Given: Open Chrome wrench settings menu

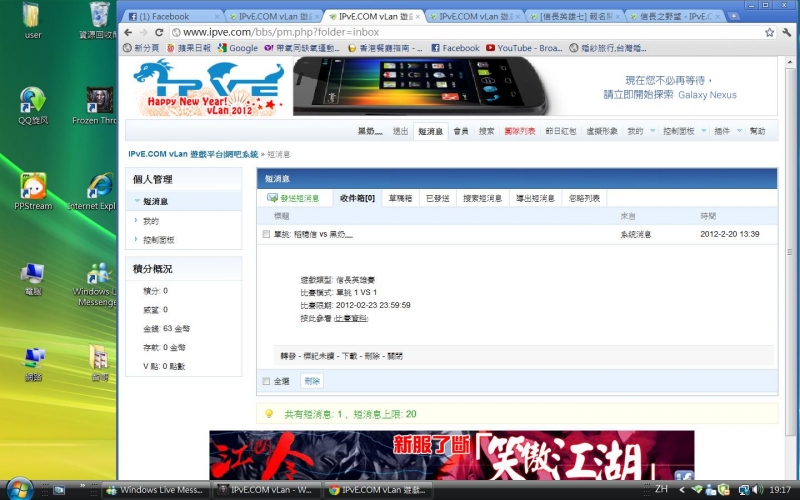Looking at the screenshot, I should coord(786,32).
